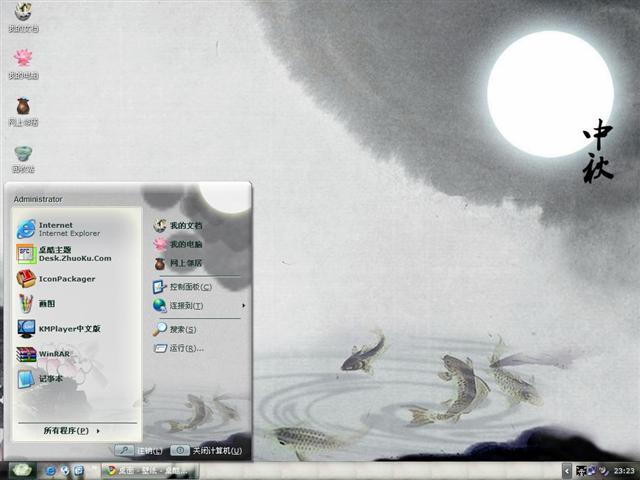Click the 注销(L) log off button
Viewport: 640px width, 480px height.
[x=138, y=450]
